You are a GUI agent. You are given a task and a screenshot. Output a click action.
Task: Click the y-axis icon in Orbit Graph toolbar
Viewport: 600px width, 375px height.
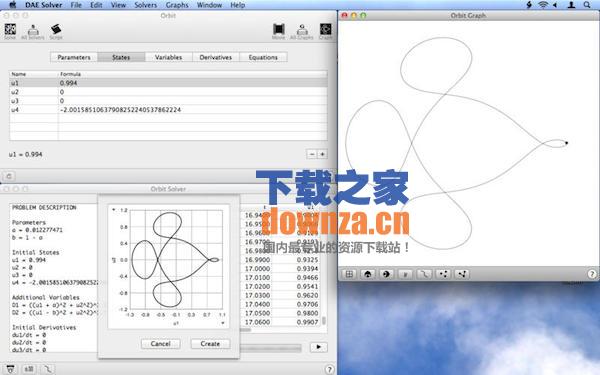point(405,274)
